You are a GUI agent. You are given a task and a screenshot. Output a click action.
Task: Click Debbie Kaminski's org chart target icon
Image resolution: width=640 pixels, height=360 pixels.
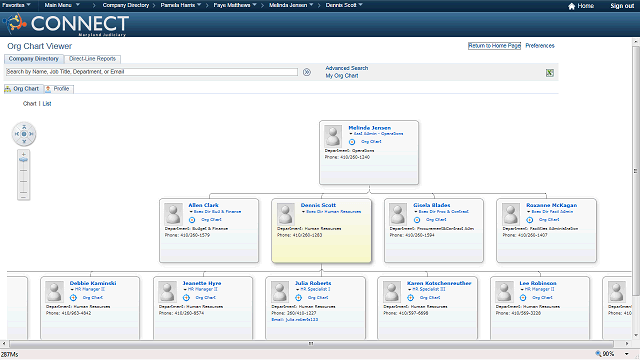(x=73, y=298)
